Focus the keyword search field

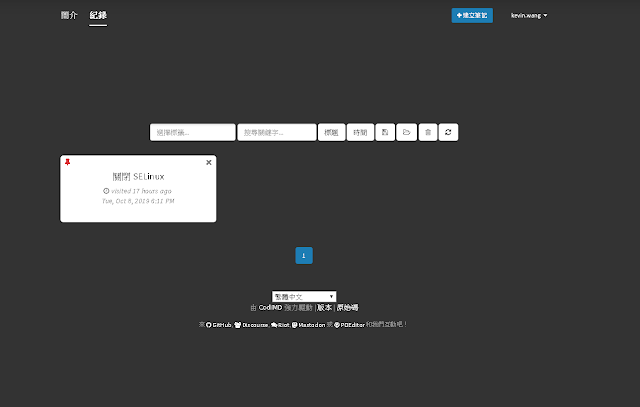pos(277,132)
